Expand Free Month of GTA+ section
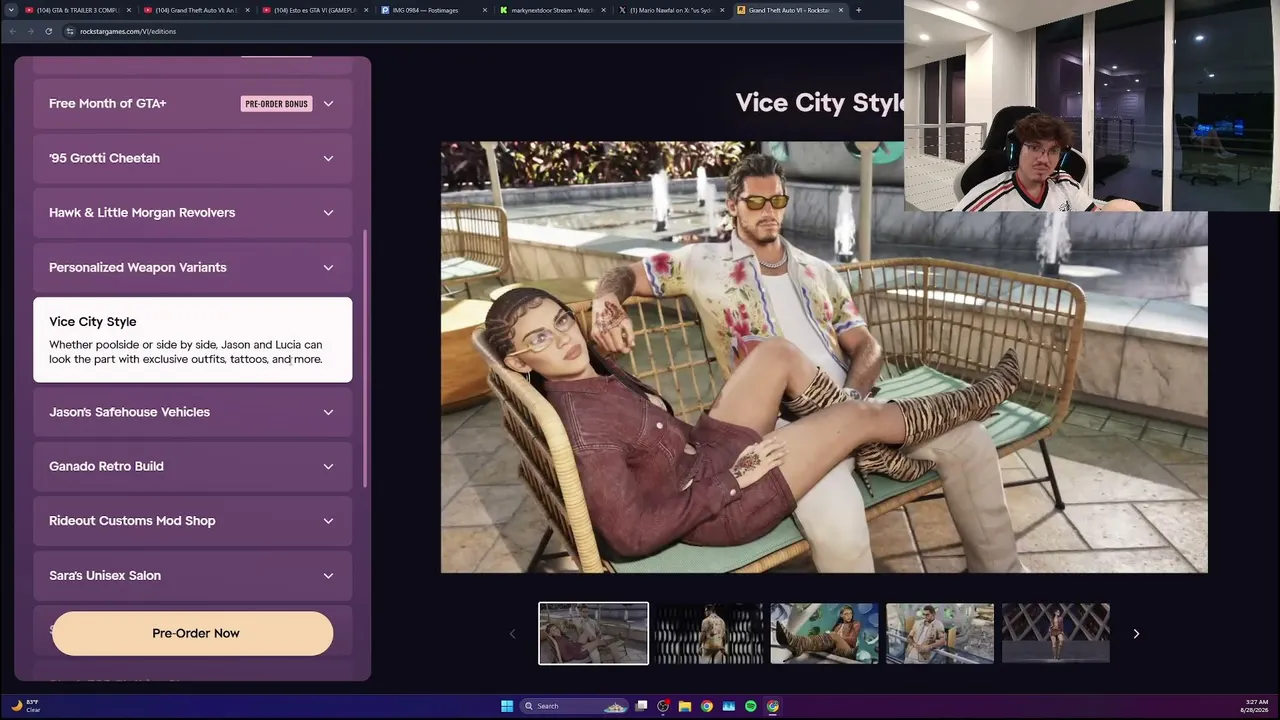Image resolution: width=1280 pixels, height=720 pixels. coord(192,104)
